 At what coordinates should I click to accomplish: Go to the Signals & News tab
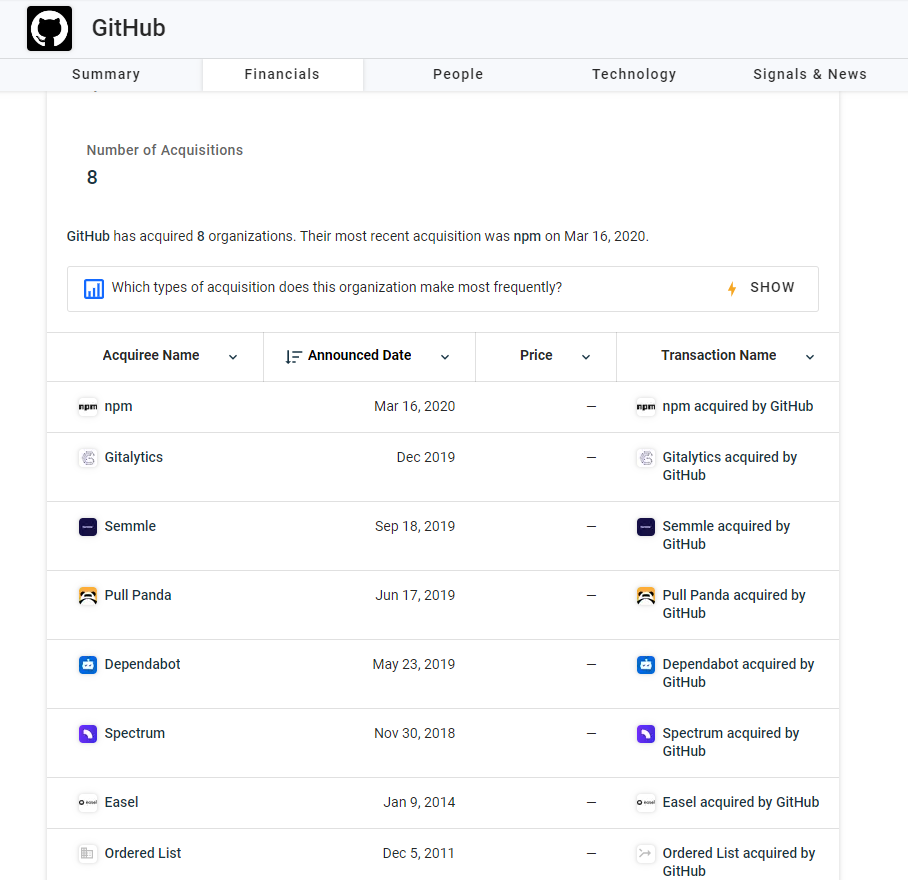(810, 74)
